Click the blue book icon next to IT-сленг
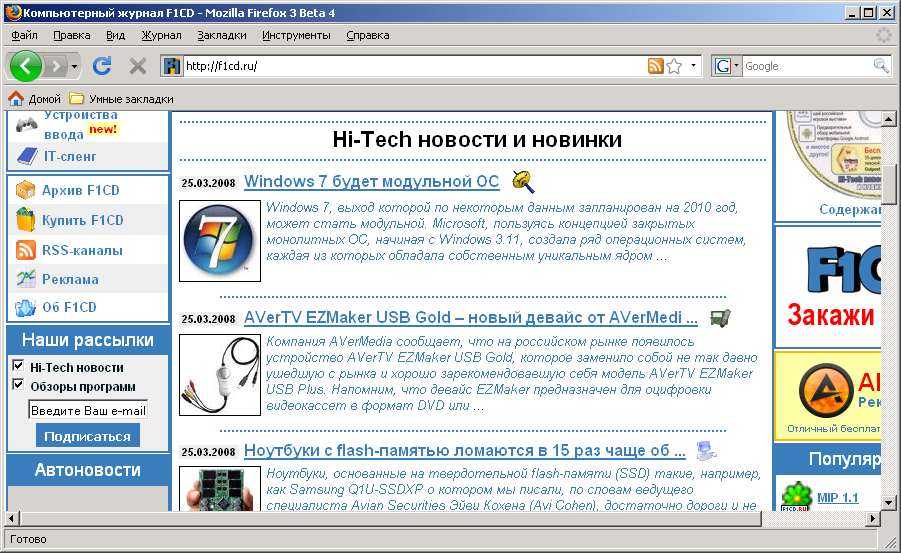 pos(27,156)
